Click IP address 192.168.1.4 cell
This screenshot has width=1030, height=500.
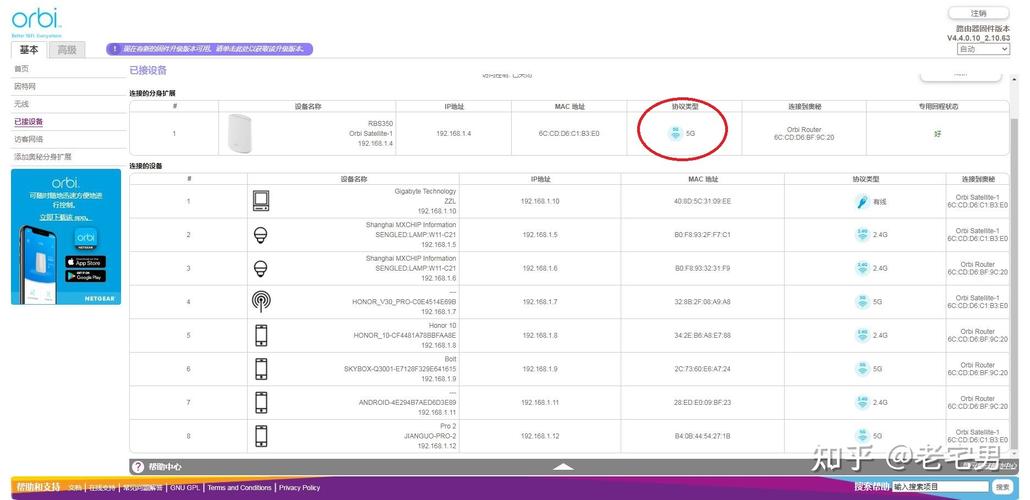pos(453,134)
